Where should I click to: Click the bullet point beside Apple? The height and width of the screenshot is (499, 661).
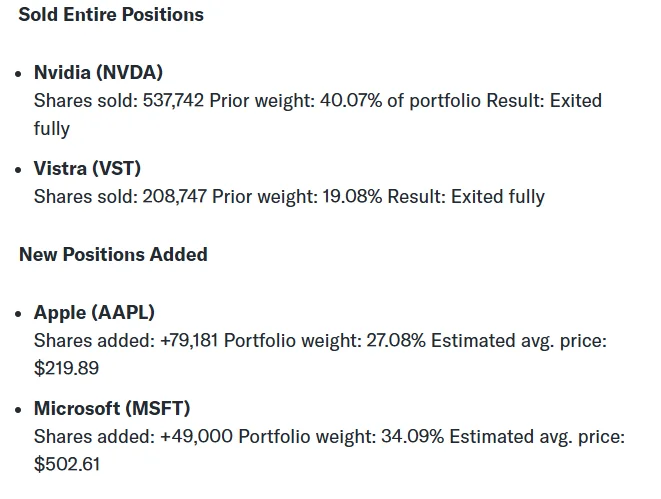click(20, 314)
